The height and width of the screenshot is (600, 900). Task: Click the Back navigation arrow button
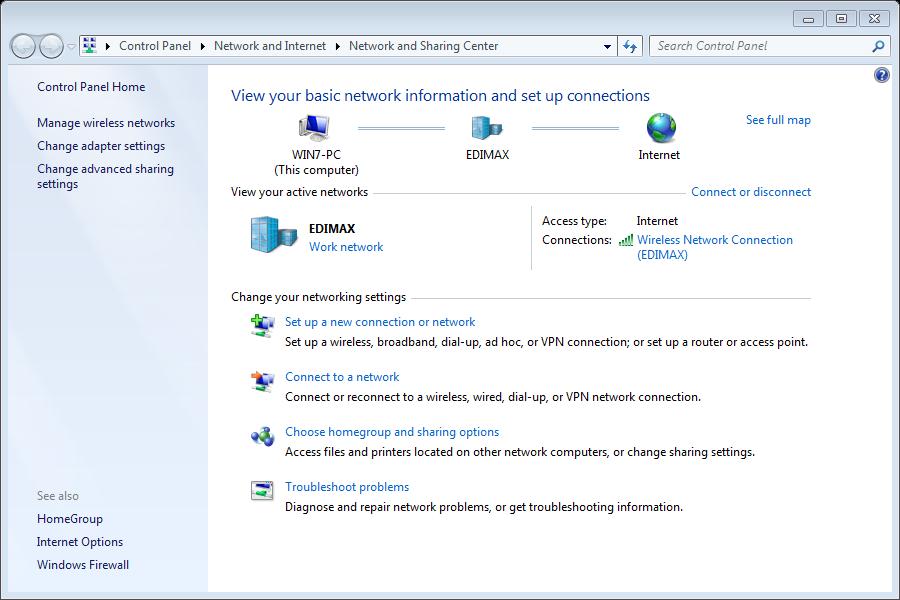(24, 46)
